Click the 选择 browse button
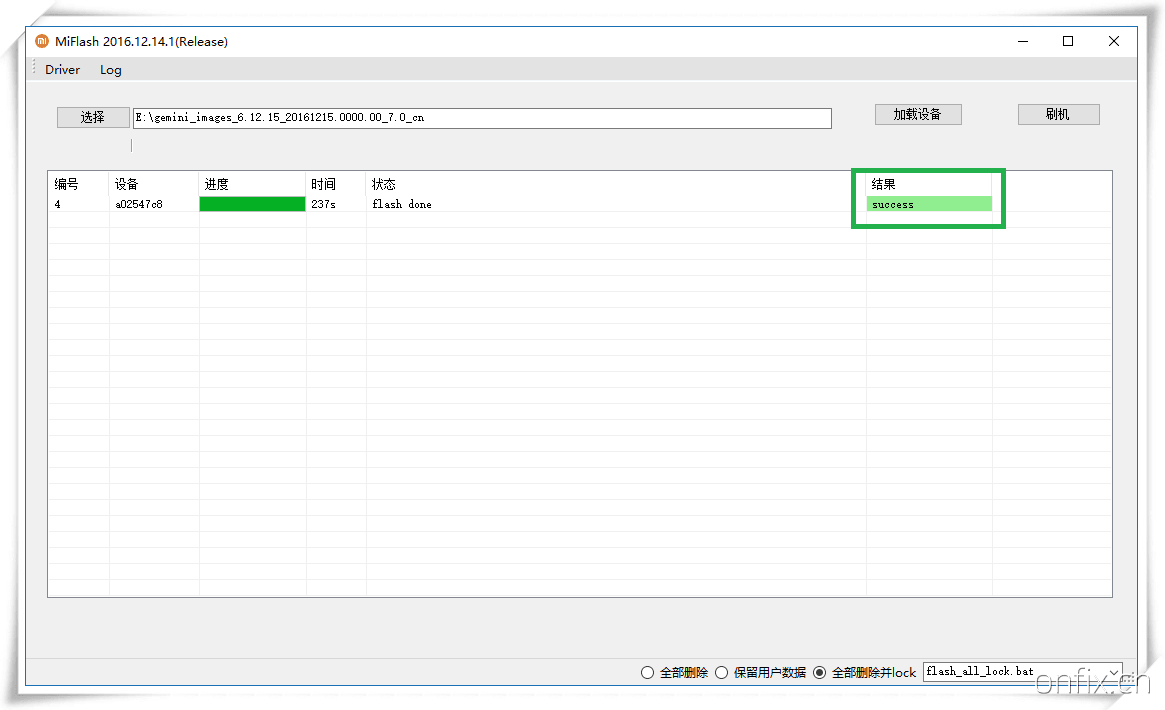1165x710 pixels. [x=93, y=117]
